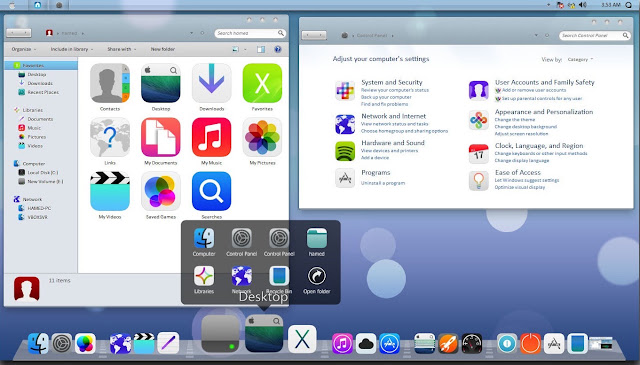Open App Store icon in the dock
This screenshot has width=640, height=365.
coord(389,343)
